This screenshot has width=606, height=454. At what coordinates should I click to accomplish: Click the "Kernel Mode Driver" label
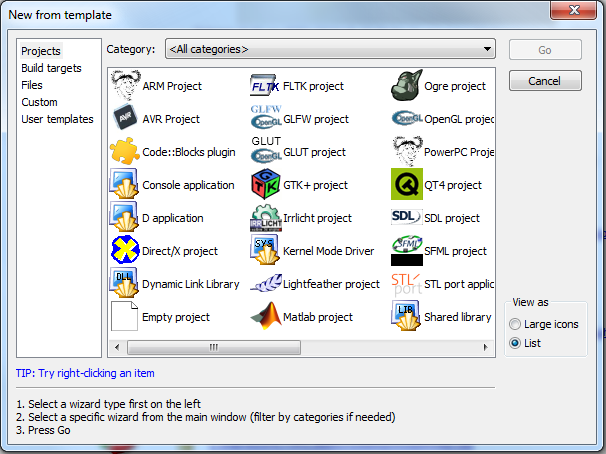pyautogui.click(x=329, y=251)
